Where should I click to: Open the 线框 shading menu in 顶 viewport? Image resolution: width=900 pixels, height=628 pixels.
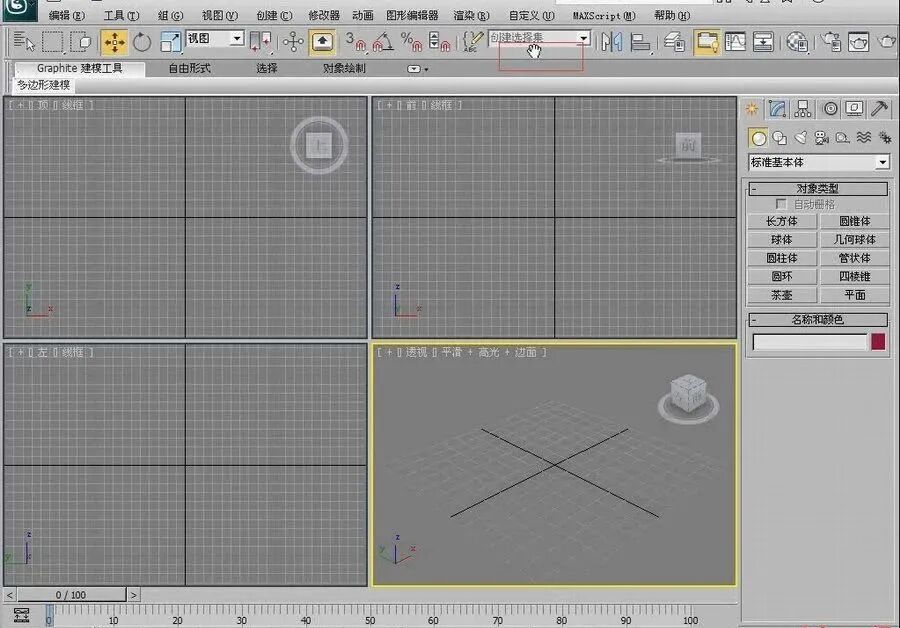tap(72, 105)
